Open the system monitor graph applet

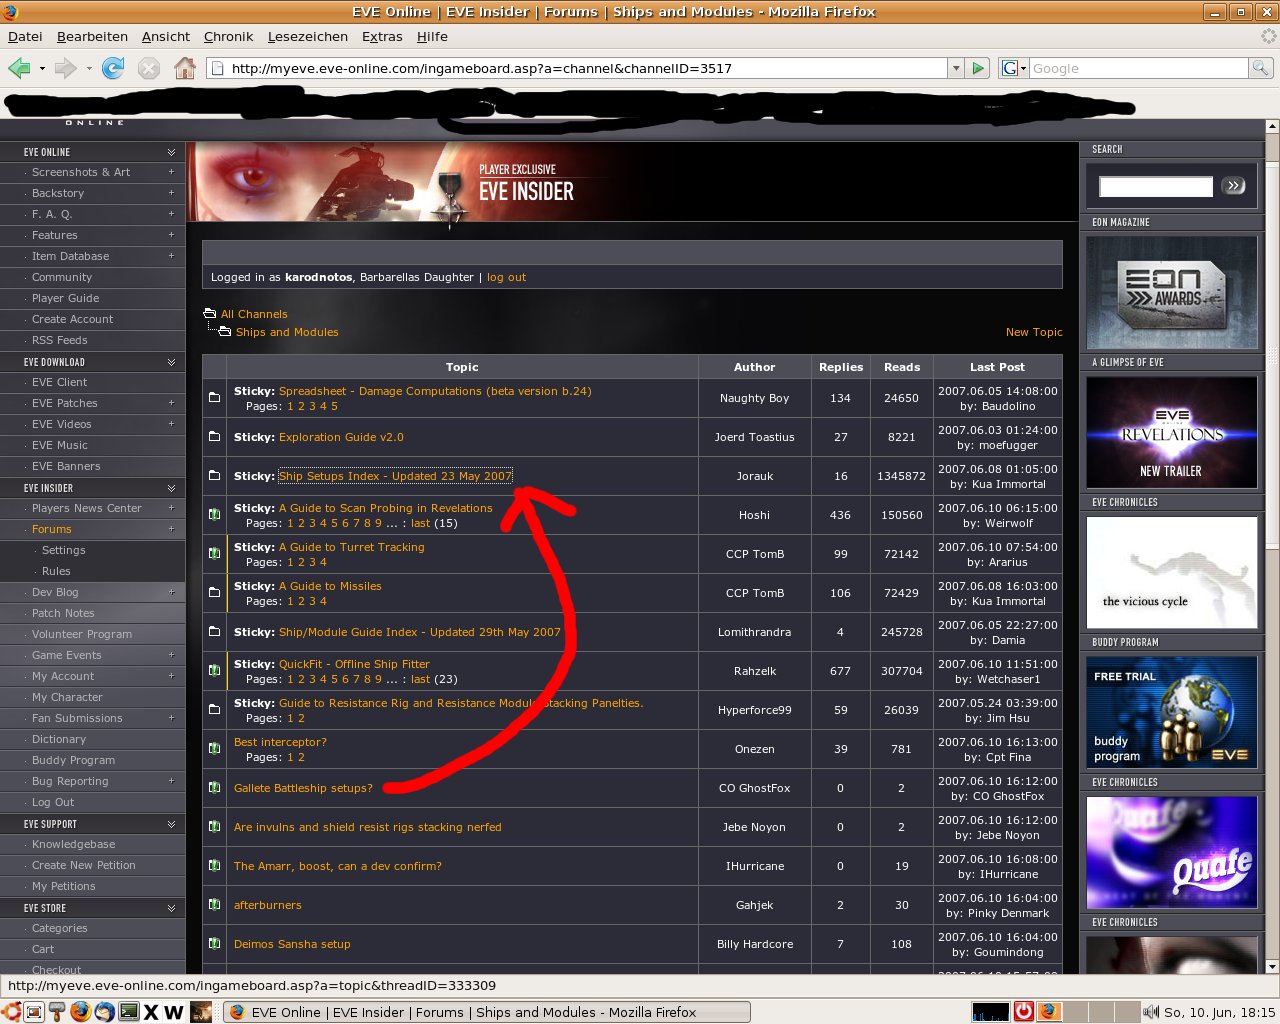point(990,1012)
